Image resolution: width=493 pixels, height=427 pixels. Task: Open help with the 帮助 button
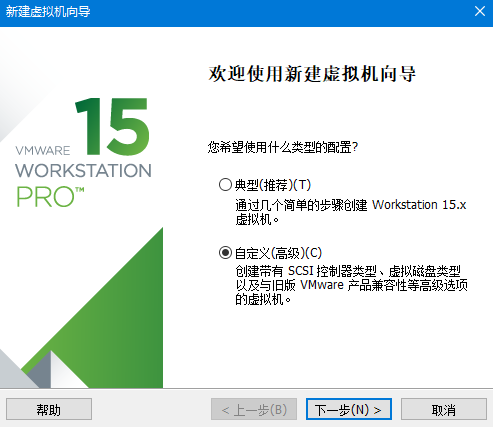49,409
